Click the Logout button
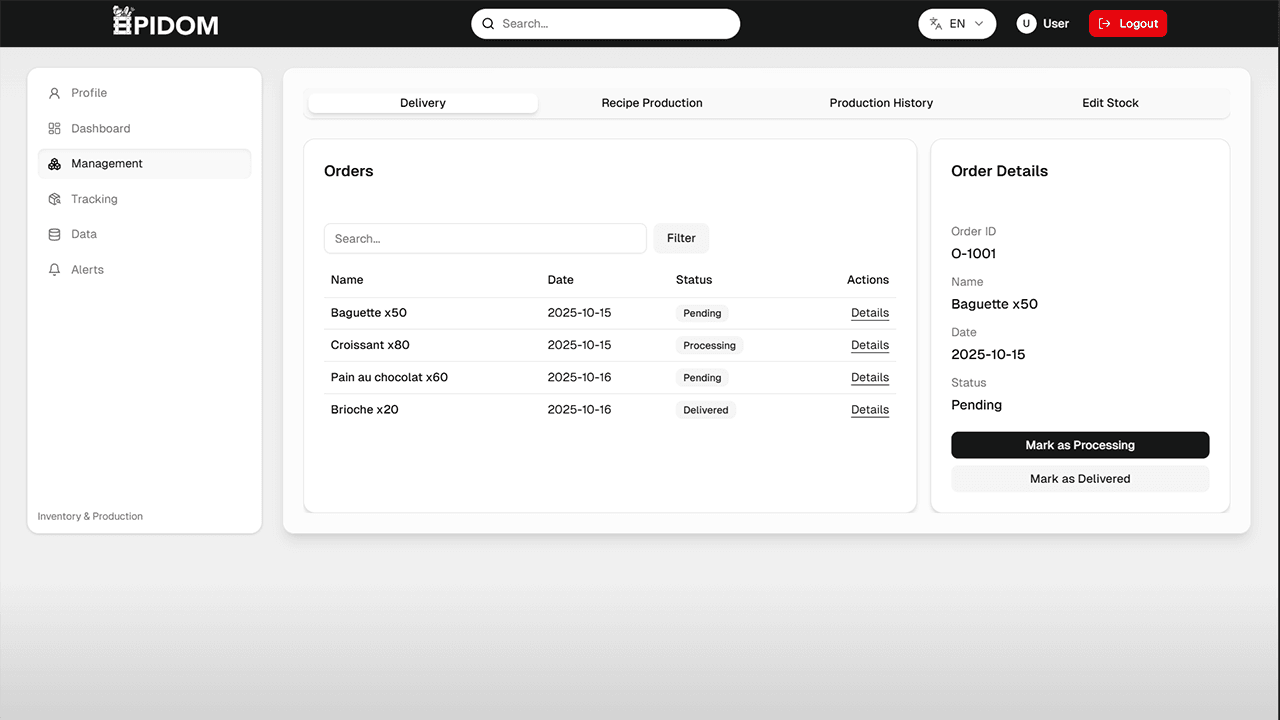The image size is (1280, 720). pyautogui.click(x=1128, y=23)
